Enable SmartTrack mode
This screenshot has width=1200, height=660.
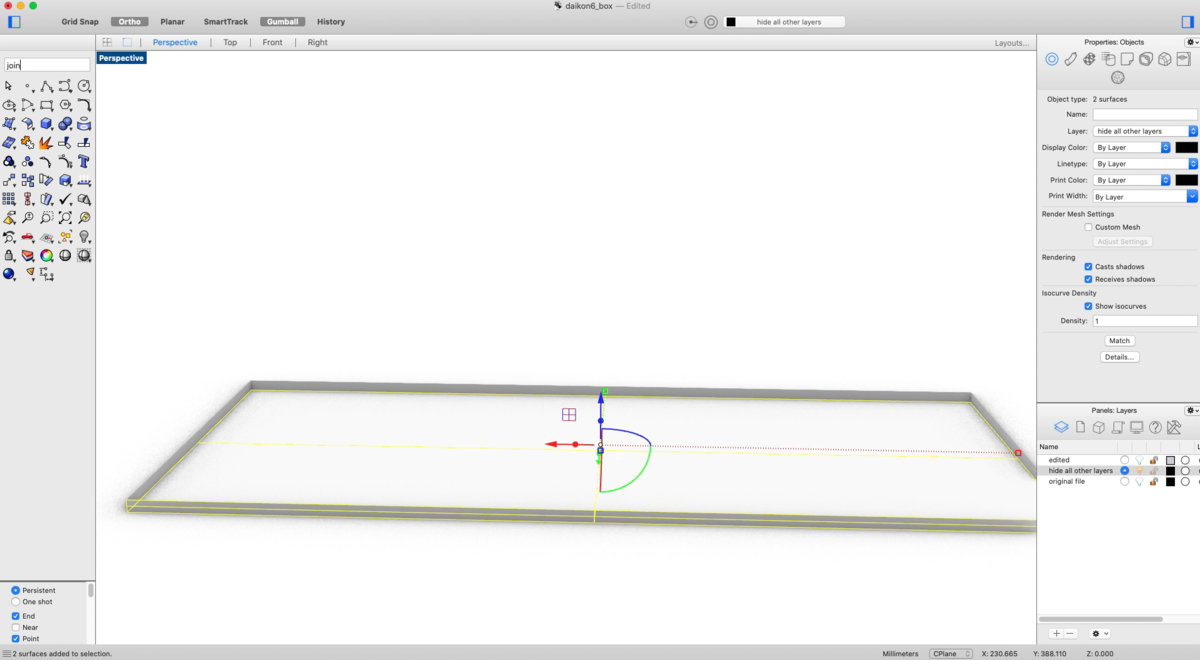(226, 21)
